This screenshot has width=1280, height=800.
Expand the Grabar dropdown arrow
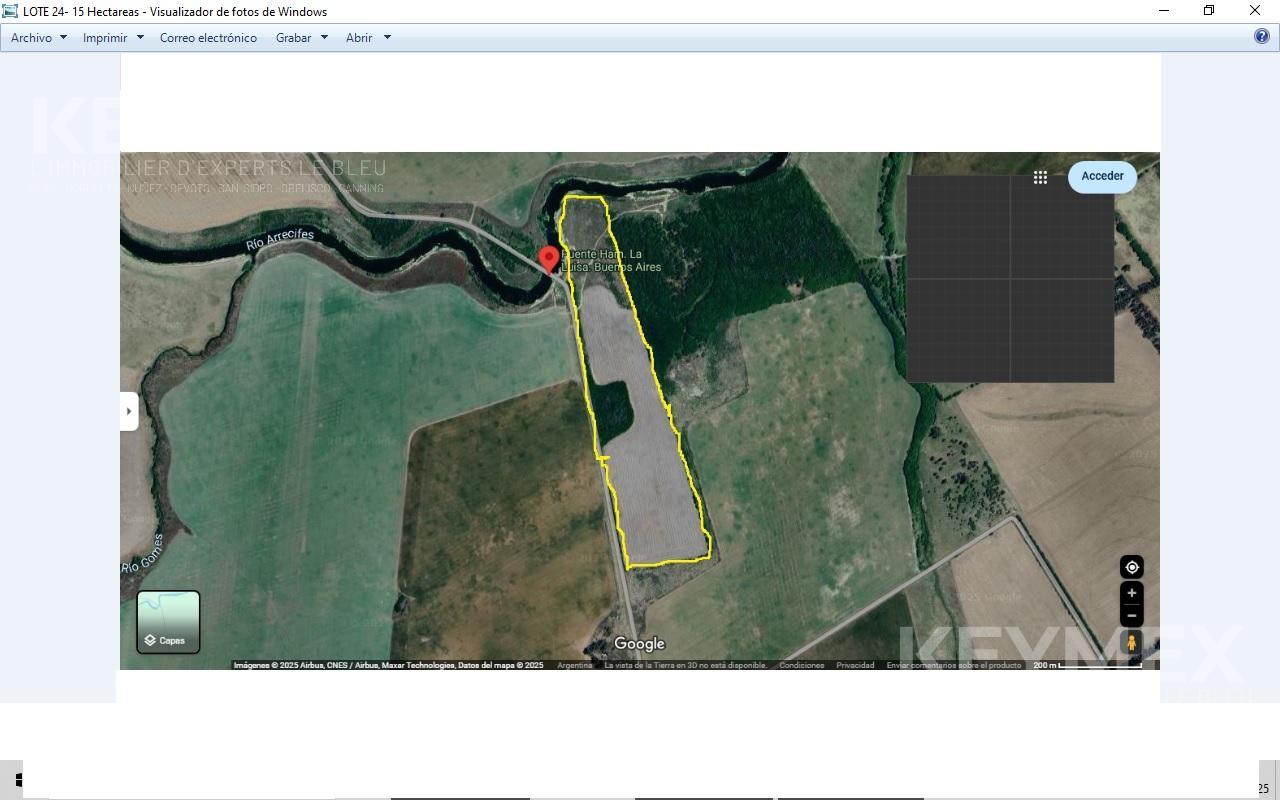[324, 37]
